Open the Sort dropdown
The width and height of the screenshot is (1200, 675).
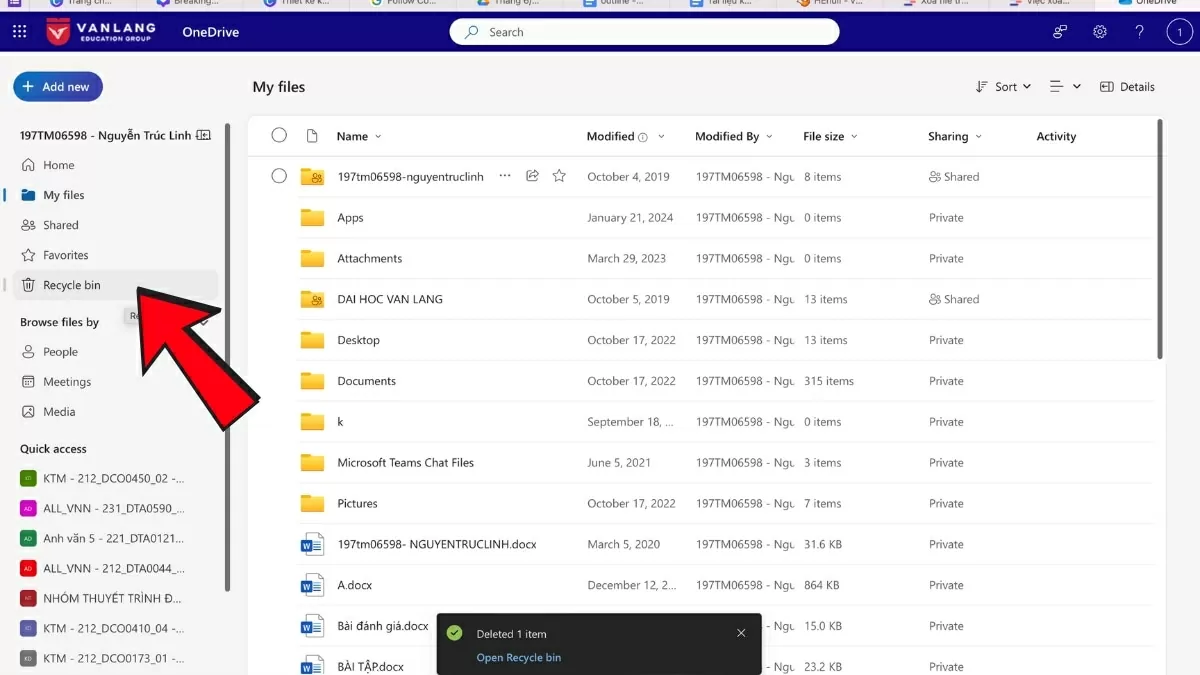click(x=1003, y=87)
